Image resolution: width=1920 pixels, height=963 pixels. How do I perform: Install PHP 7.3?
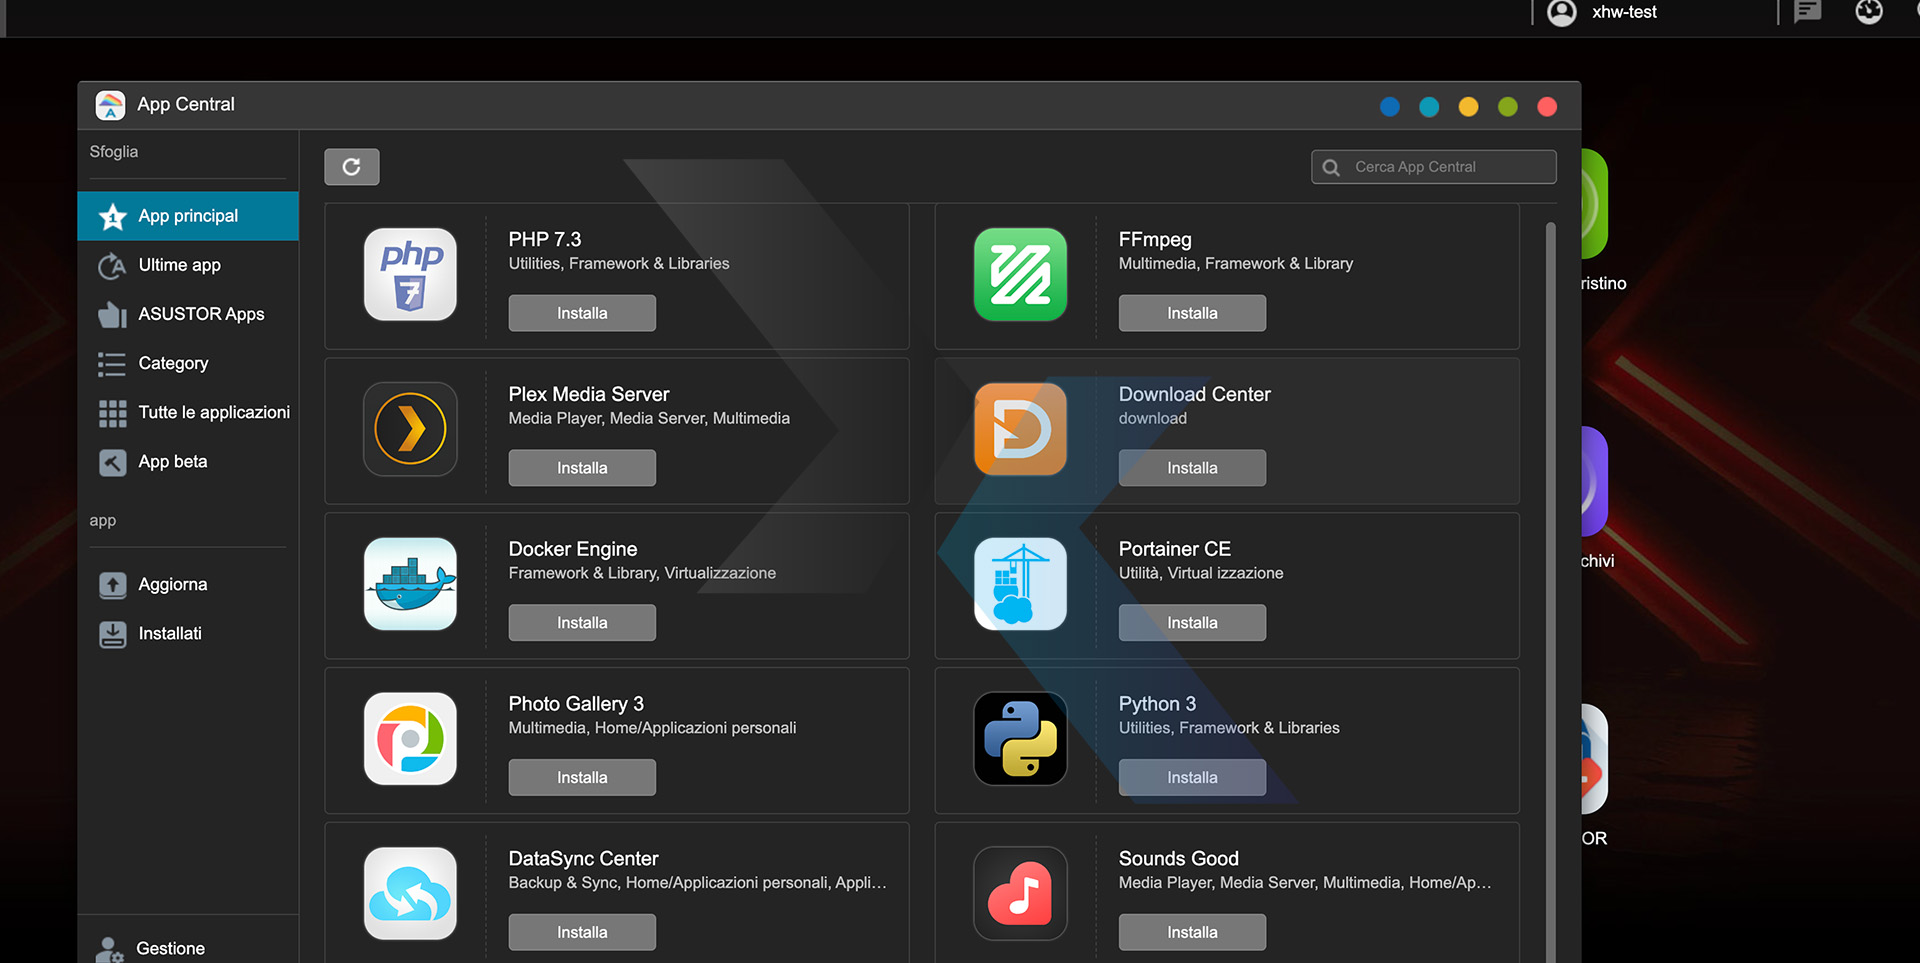coord(581,312)
